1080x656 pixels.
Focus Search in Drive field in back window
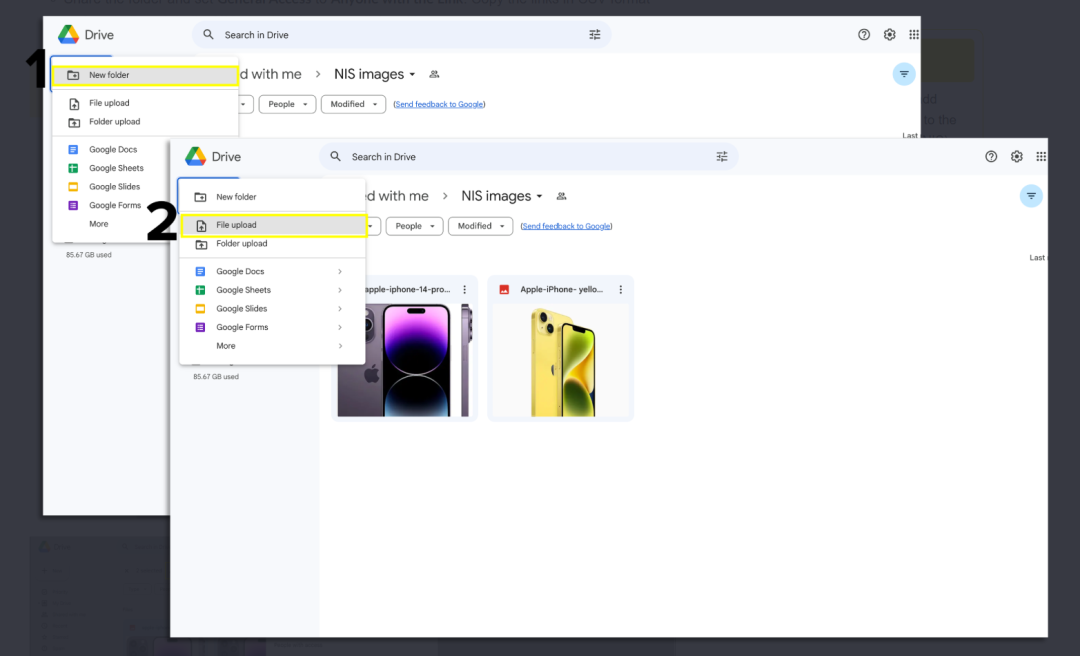pos(402,34)
